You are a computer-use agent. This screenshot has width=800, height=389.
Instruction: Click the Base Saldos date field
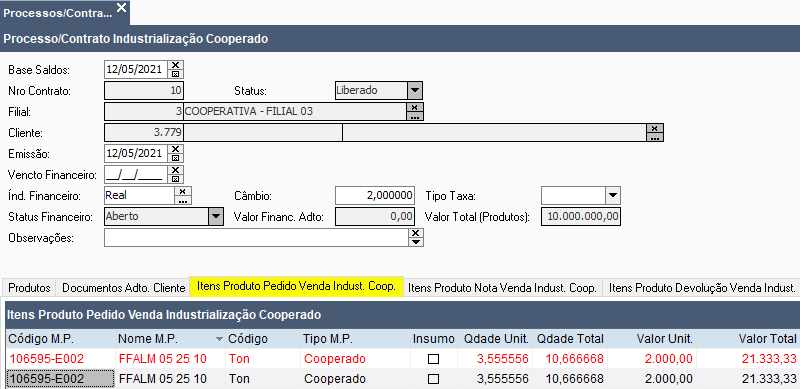(x=136, y=69)
